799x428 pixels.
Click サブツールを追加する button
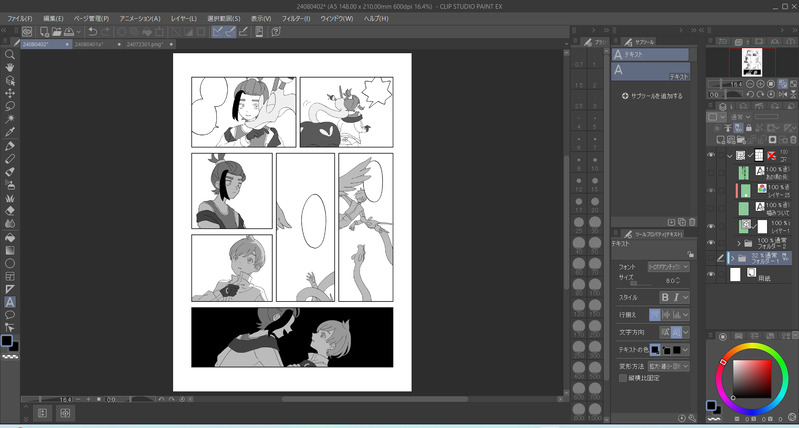pos(652,96)
